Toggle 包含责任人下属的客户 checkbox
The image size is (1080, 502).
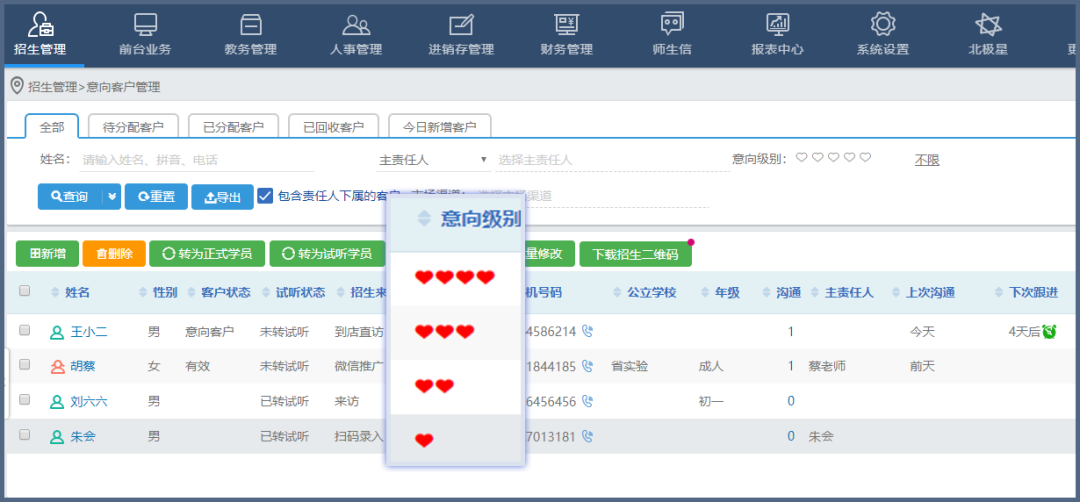click(265, 196)
